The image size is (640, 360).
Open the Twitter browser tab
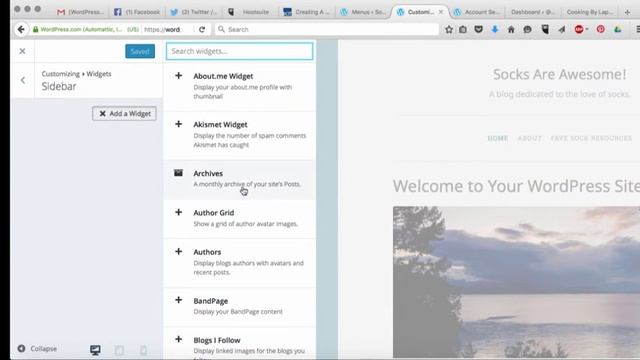click(193, 12)
